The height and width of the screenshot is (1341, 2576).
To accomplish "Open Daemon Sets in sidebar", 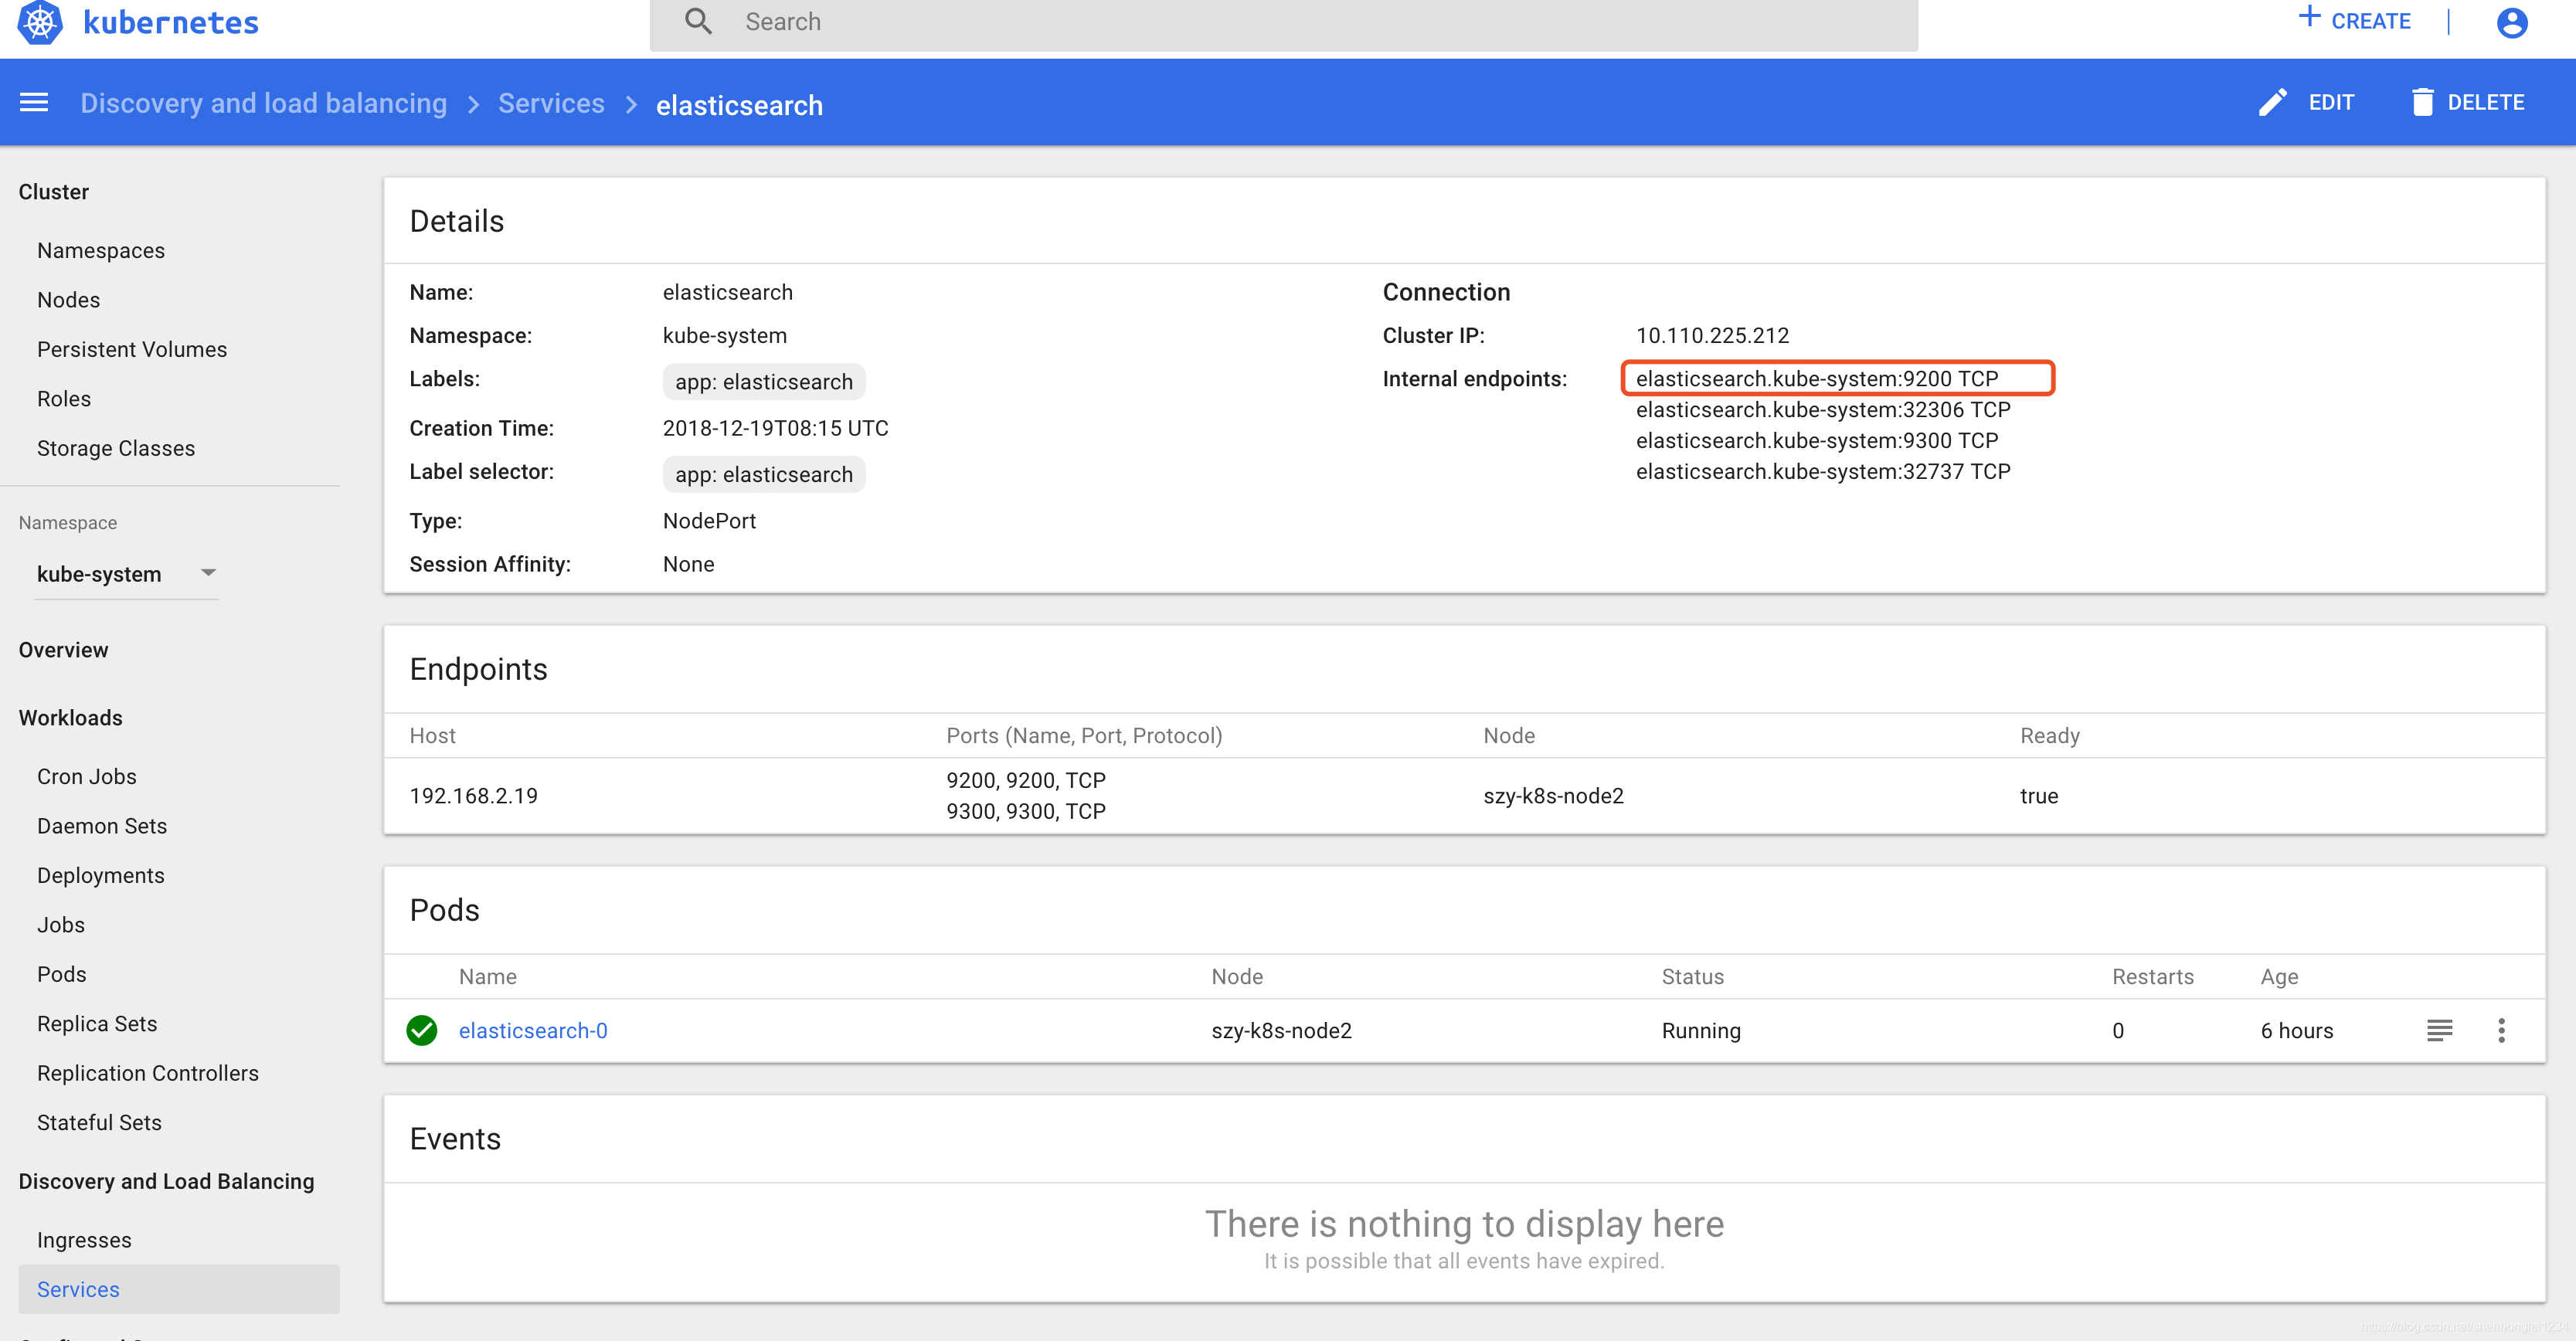I will 102,826.
